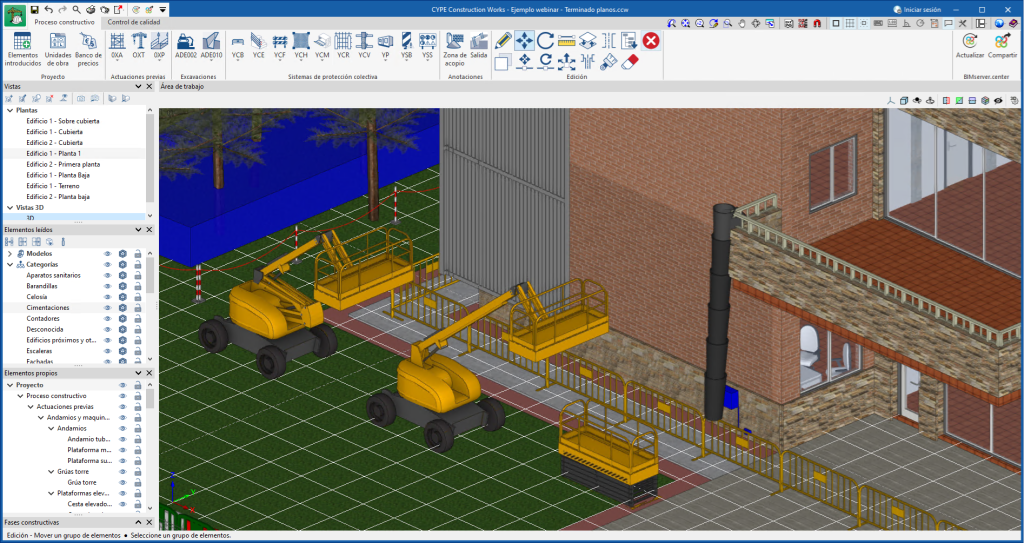Switch to the Control de calidad tab
The width and height of the screenshot is (1024, 543).
[136, 21]
